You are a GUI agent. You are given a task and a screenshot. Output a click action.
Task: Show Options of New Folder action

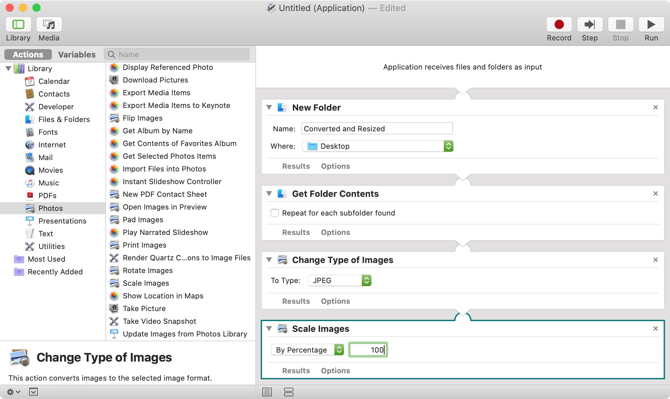click(335, 166)
